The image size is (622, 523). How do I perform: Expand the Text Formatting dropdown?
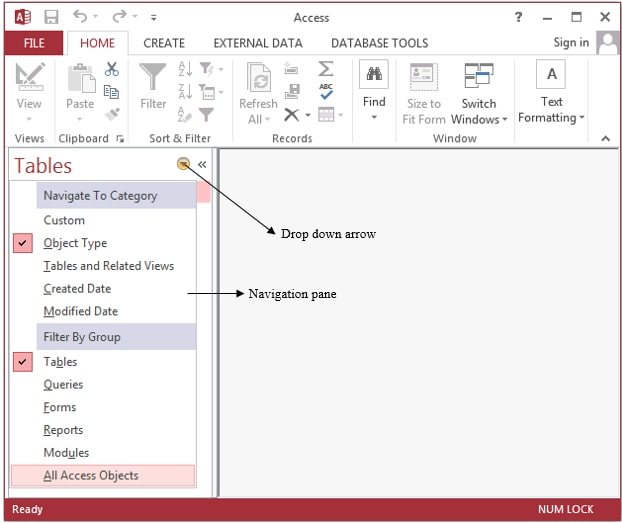pos(551,92)
